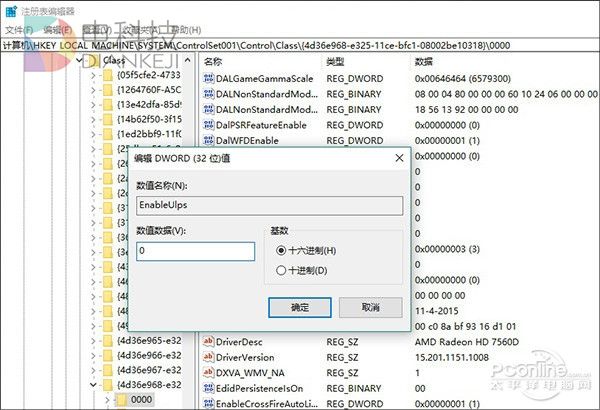Select the hexadecimal (十六进制) radio button
600x410 pixels.
point(281,251)
